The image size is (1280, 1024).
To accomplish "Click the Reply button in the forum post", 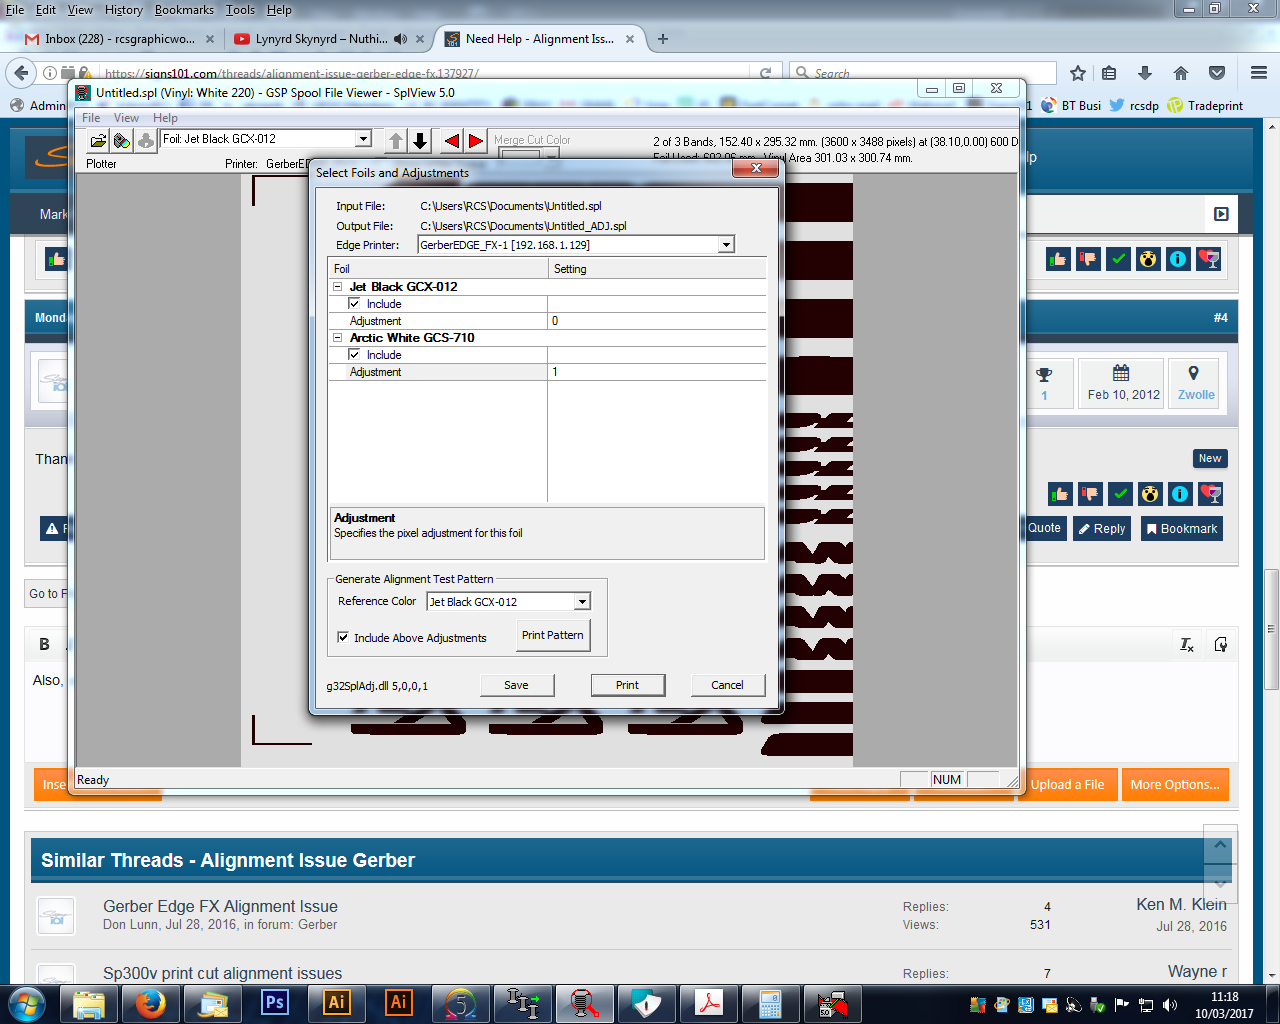I will click(x=1102, y=528).
